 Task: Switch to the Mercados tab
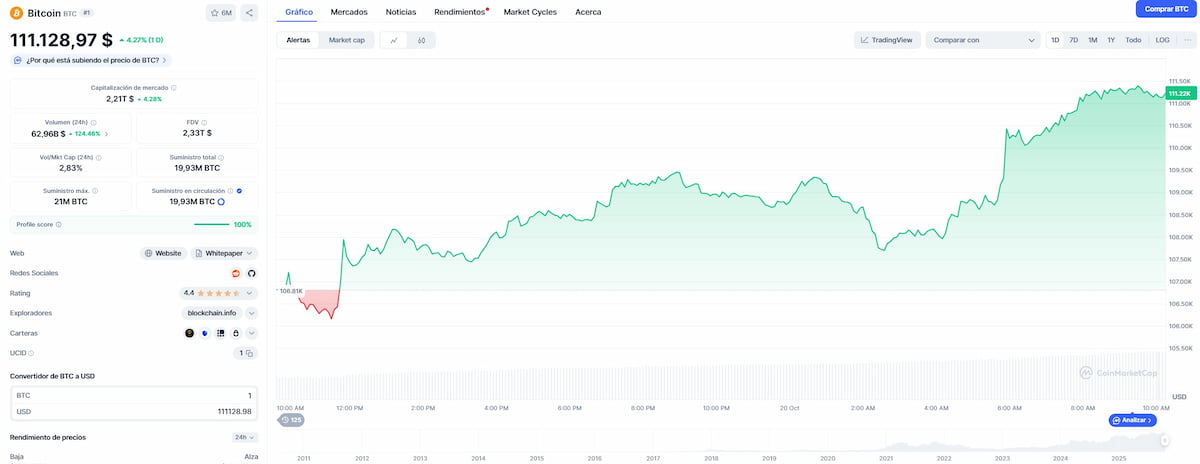pyautogui.click(x=349, y=12)
